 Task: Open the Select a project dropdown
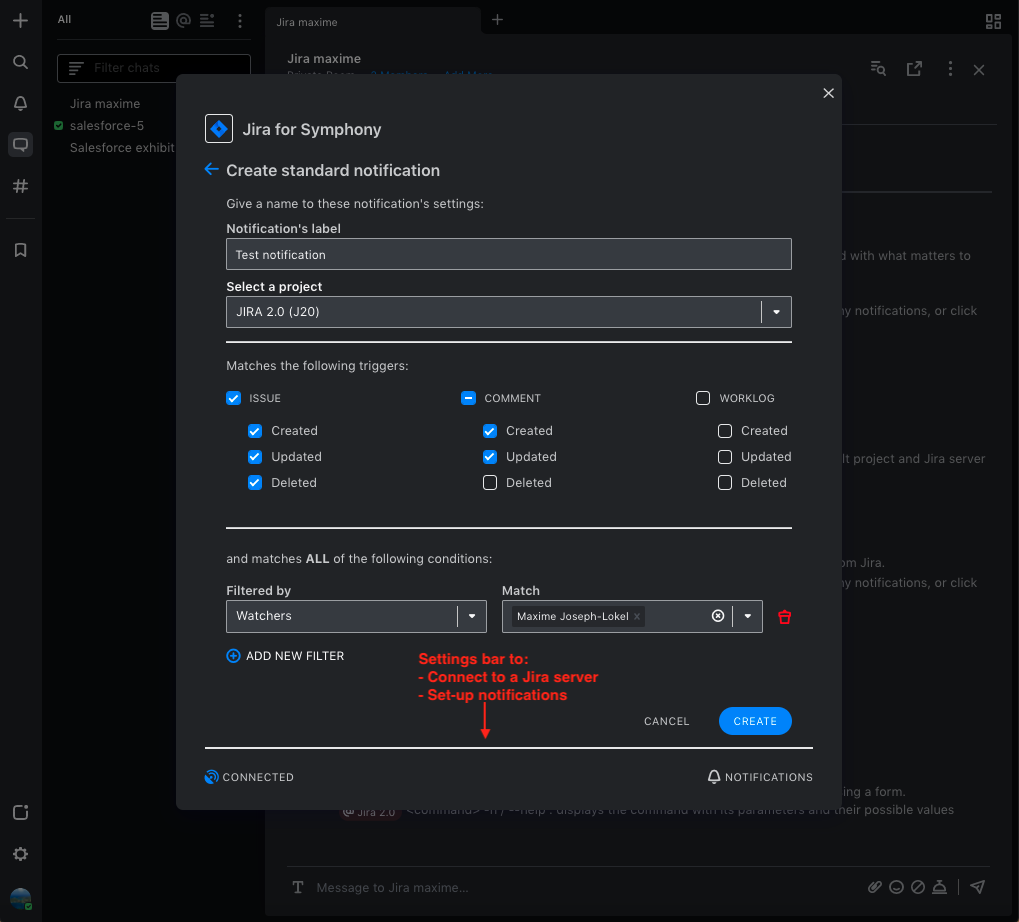coord(509,312)
